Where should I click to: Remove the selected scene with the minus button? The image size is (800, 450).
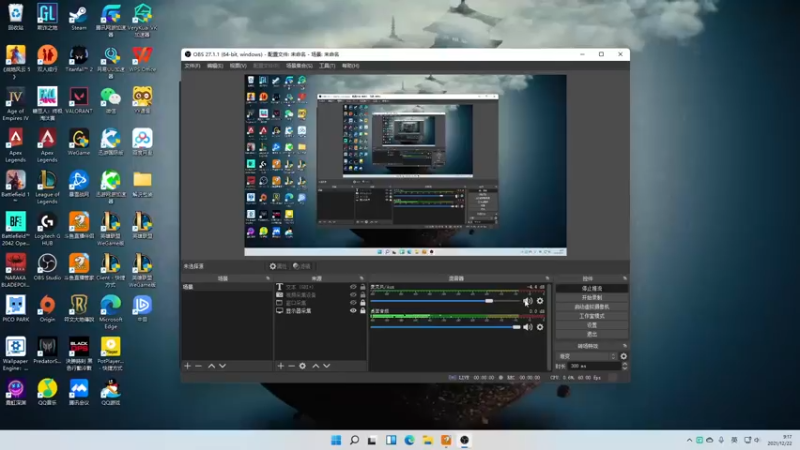[x=198, y=366]
